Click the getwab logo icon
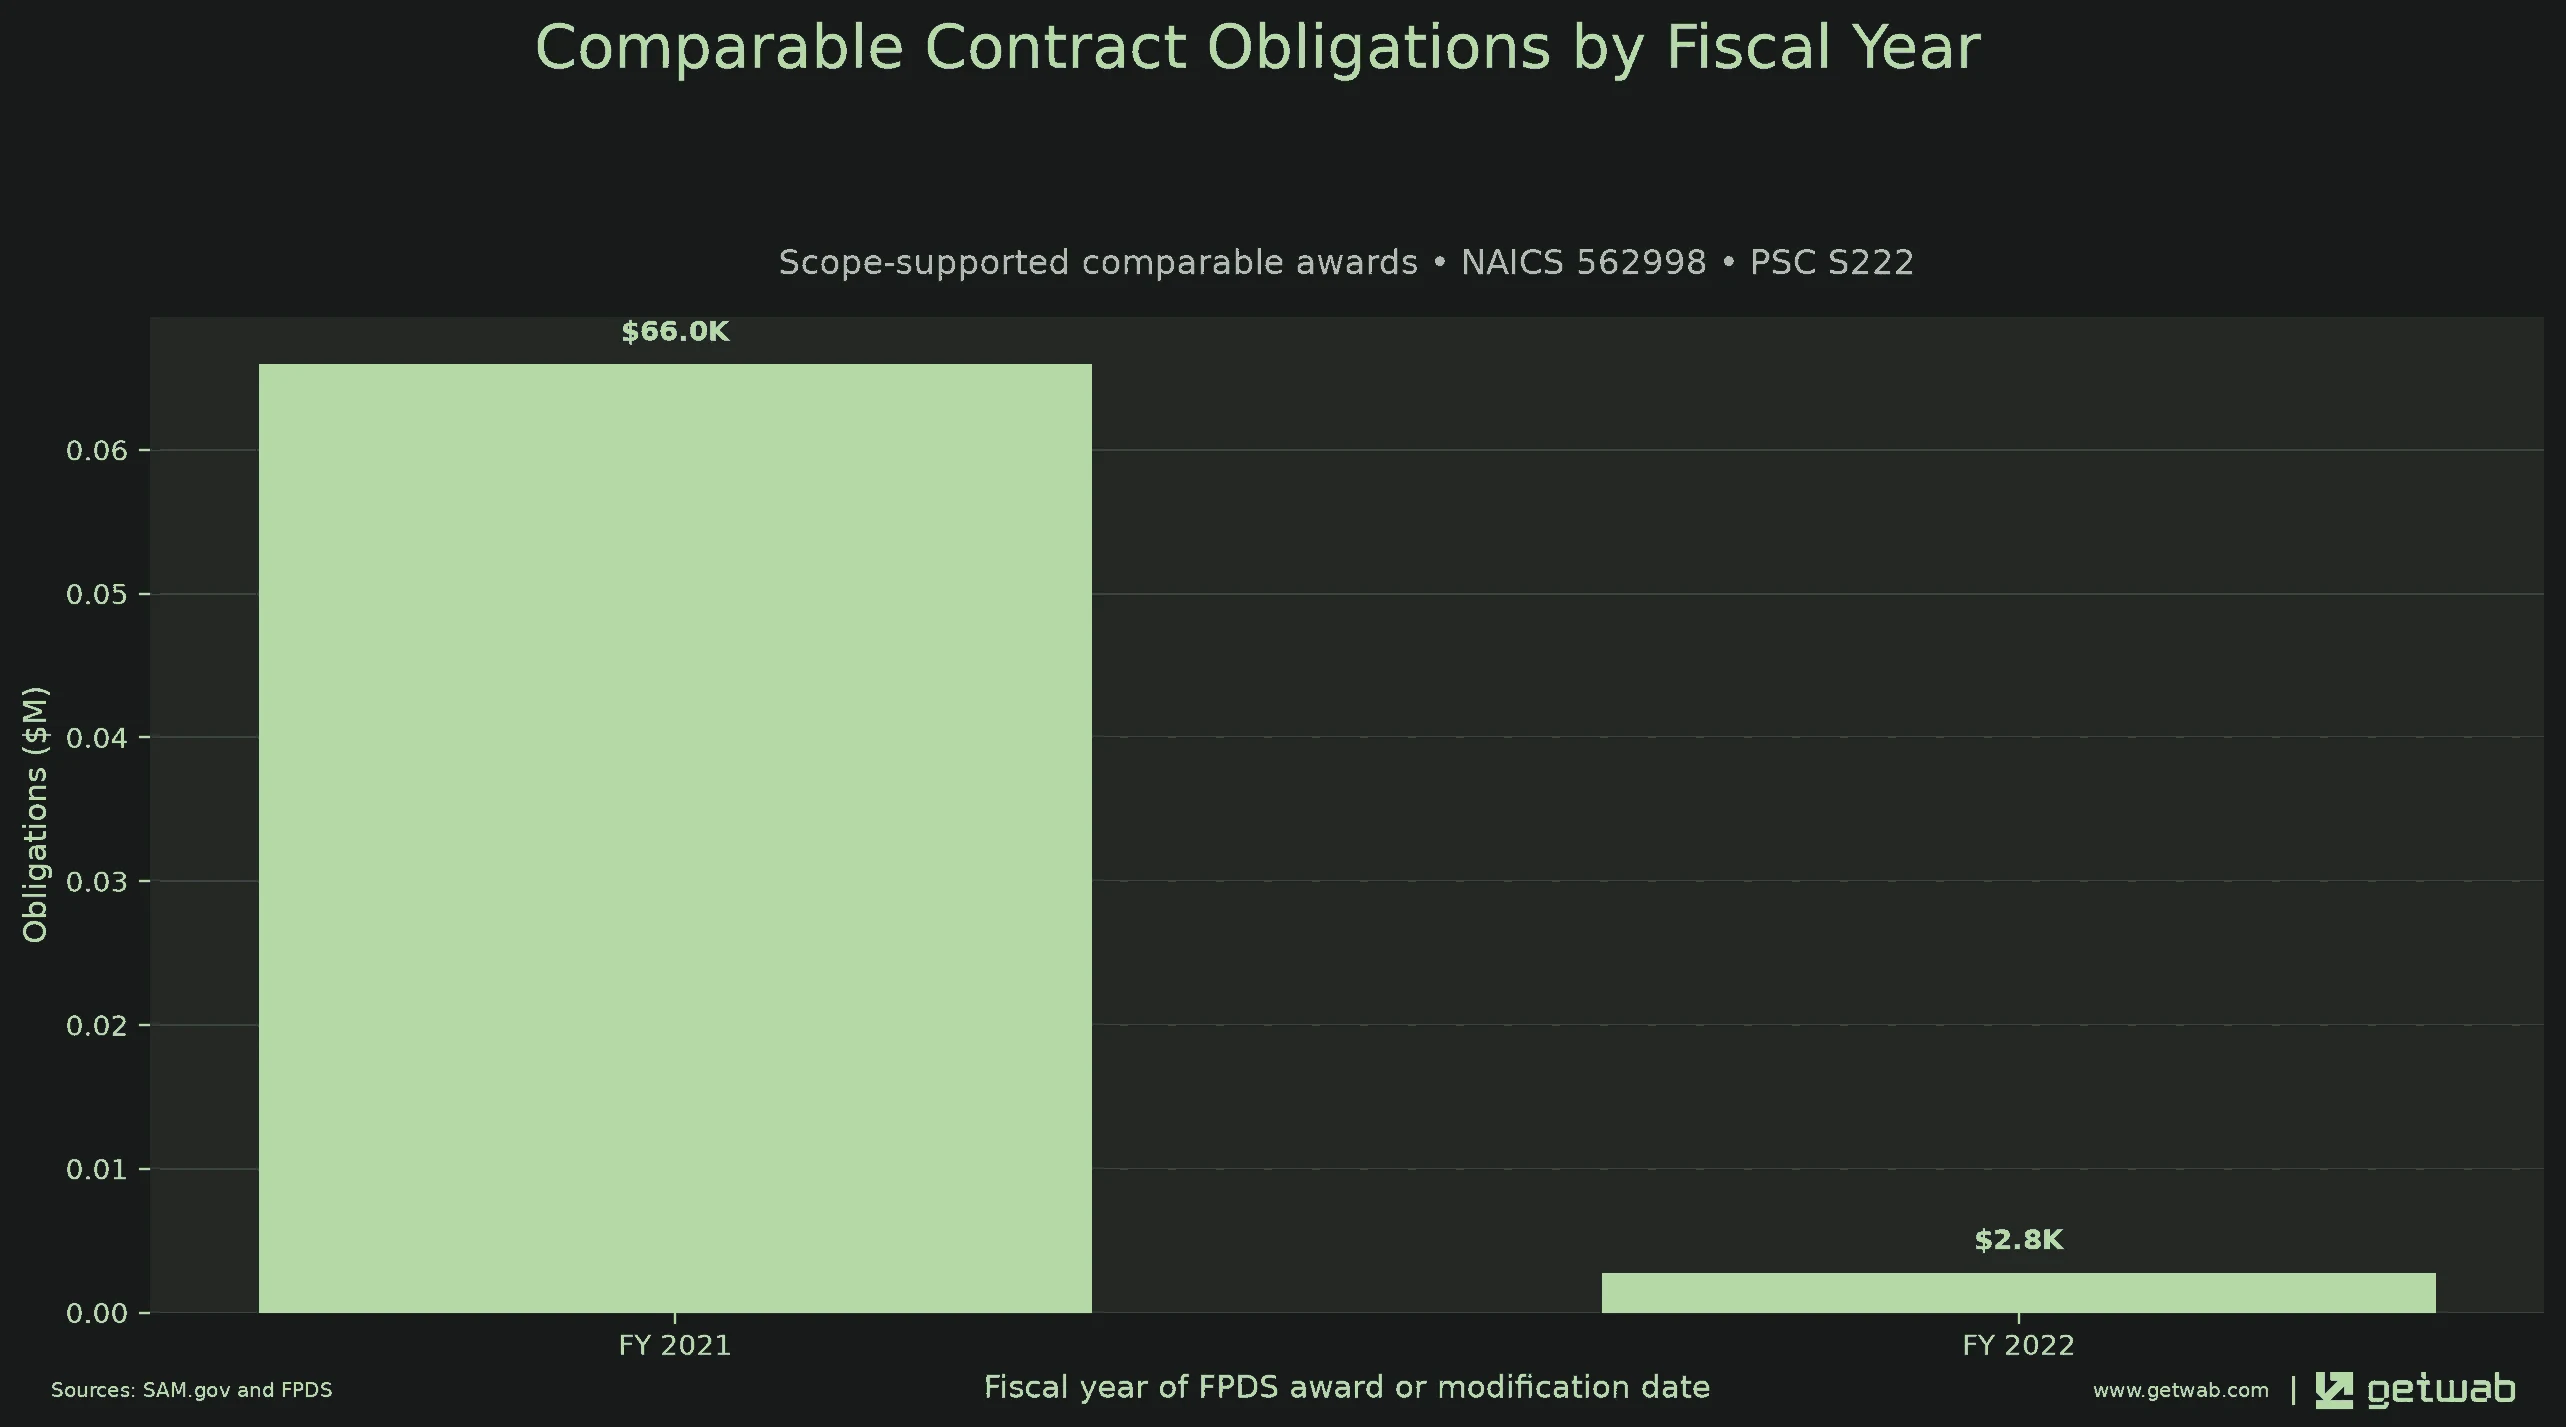Image resolution: width=2566 pixels, height=1427 pixels. coord(2333,1390)
